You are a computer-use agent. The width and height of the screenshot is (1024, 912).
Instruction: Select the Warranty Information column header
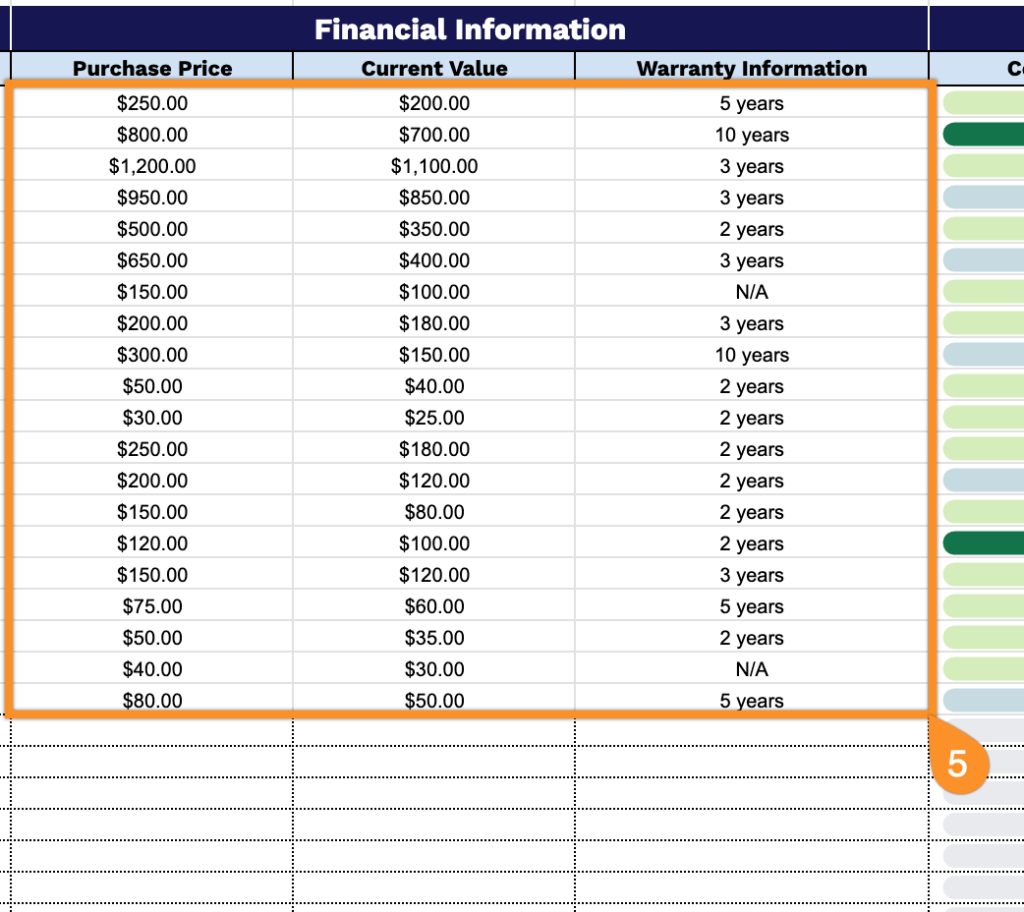(752, 68)
